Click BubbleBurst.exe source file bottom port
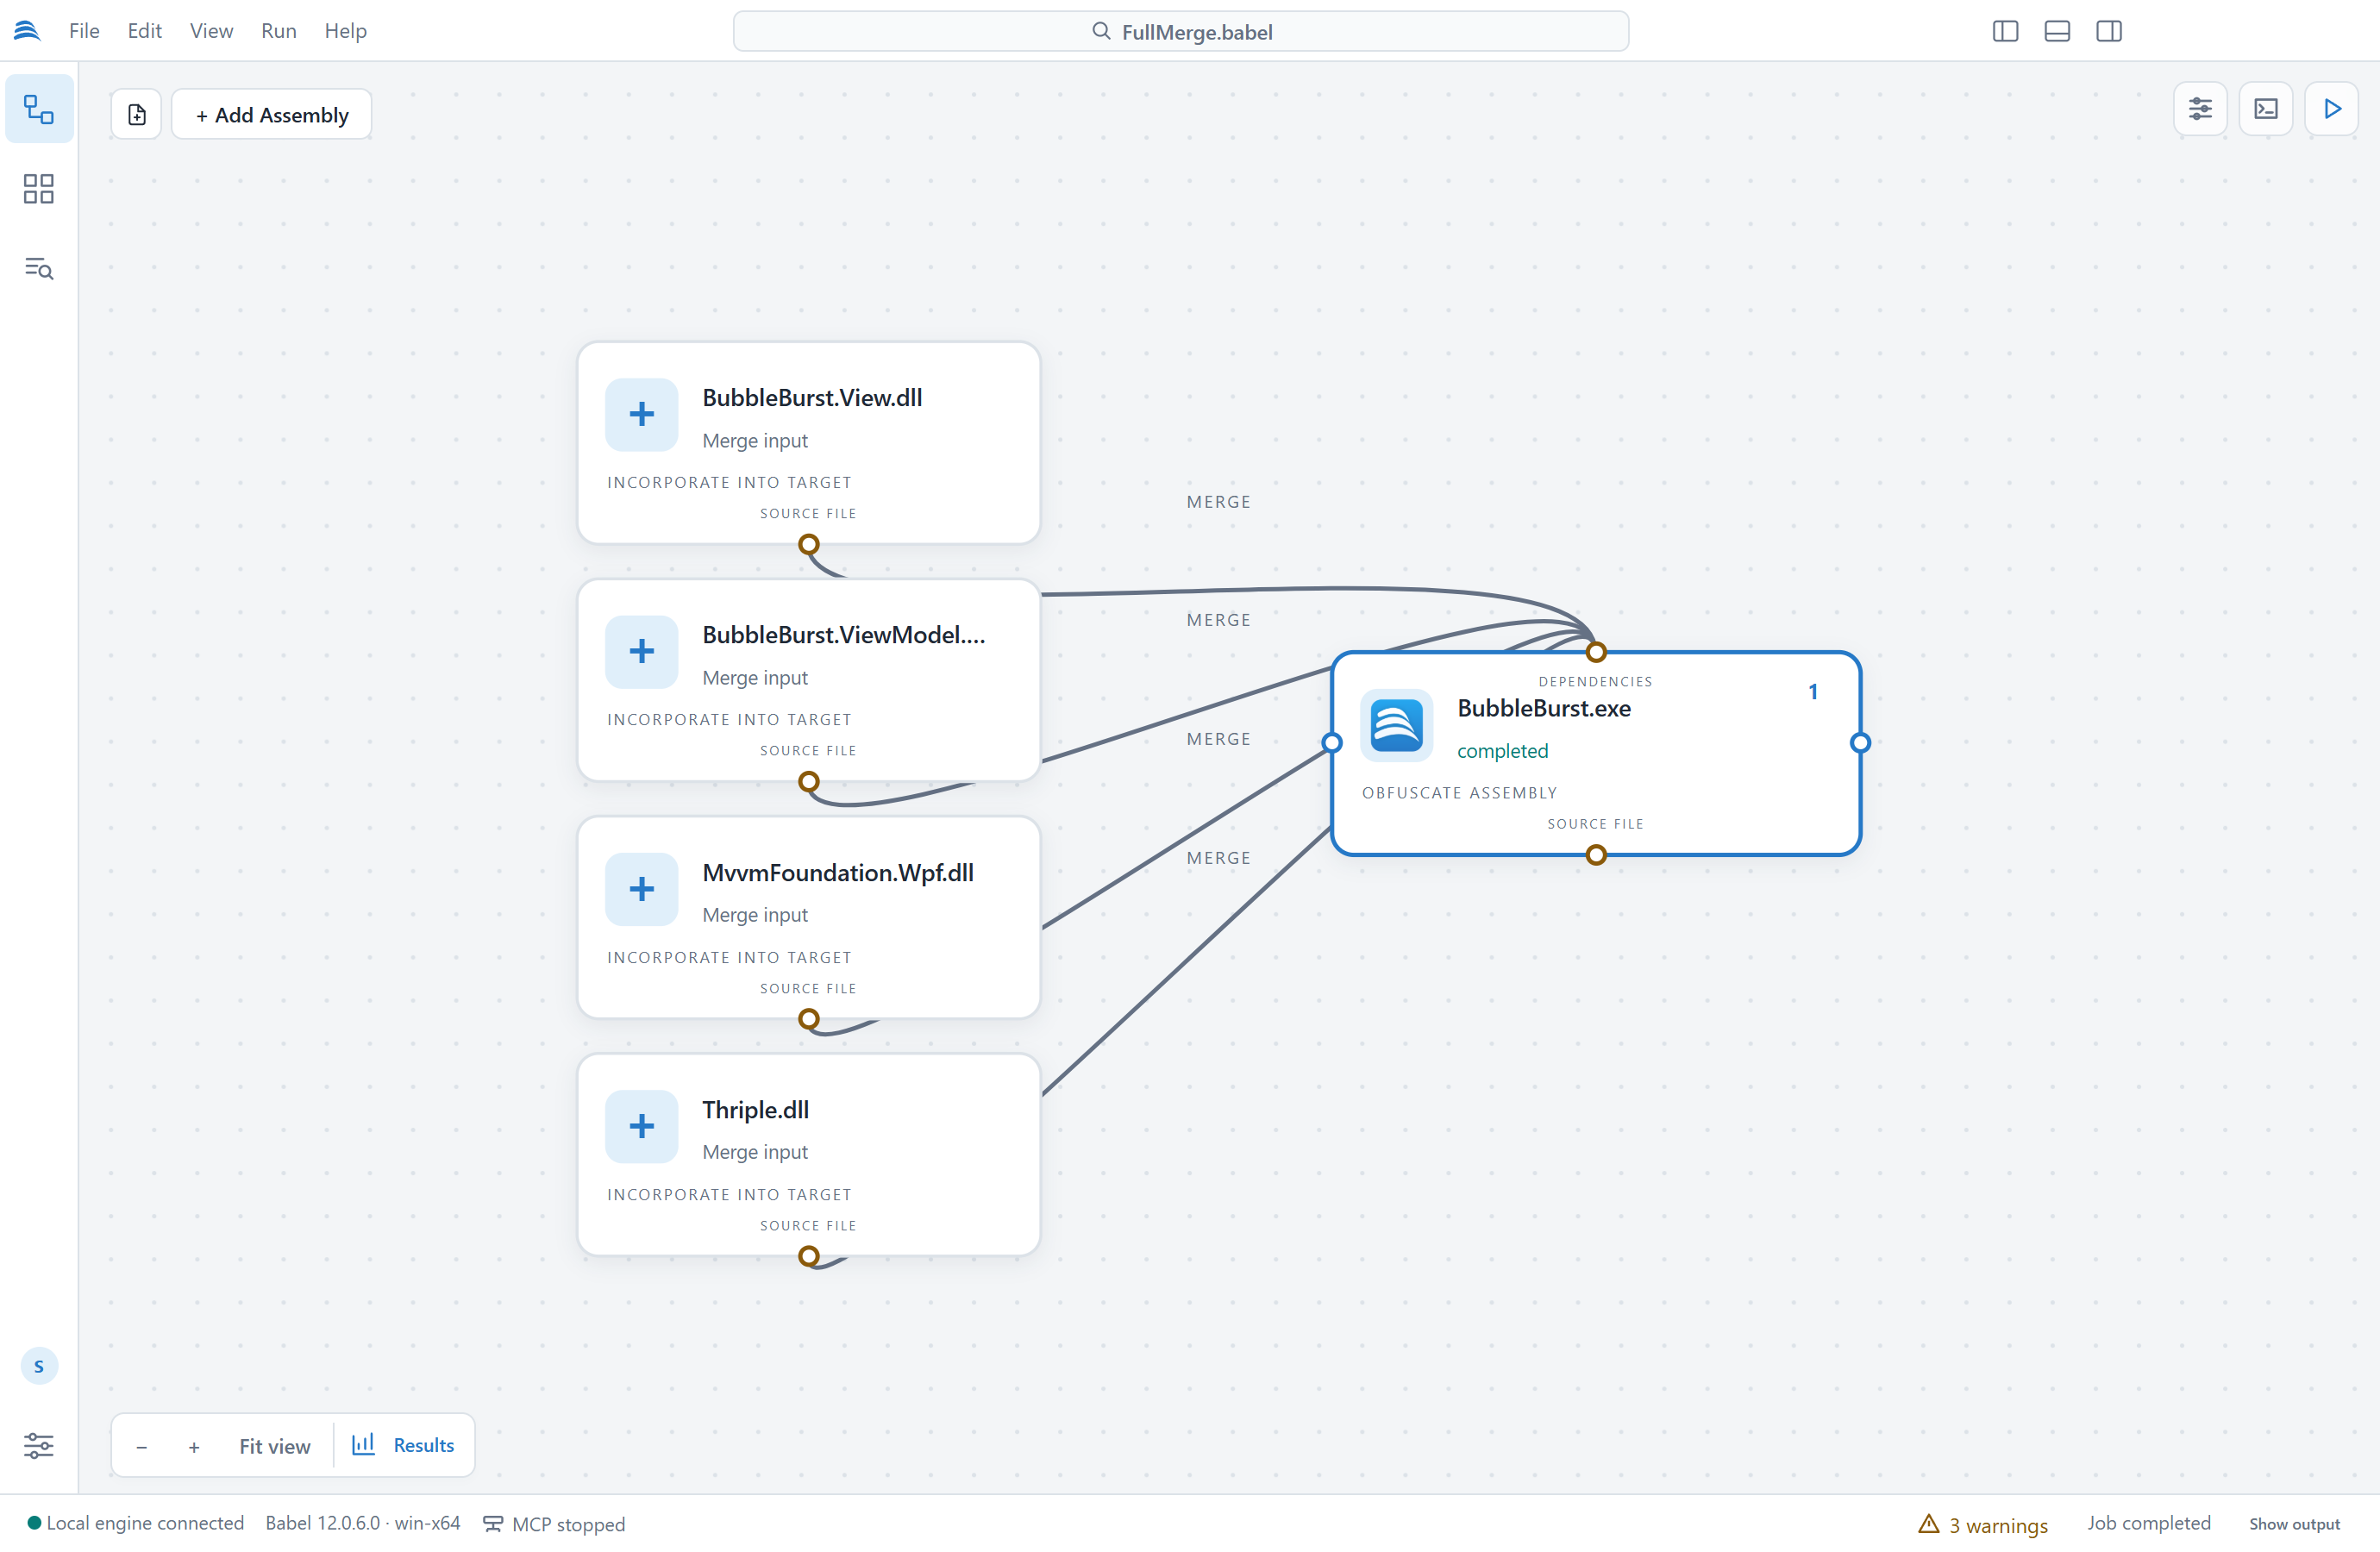The image size is (2380, 1552). point(1596,855)
